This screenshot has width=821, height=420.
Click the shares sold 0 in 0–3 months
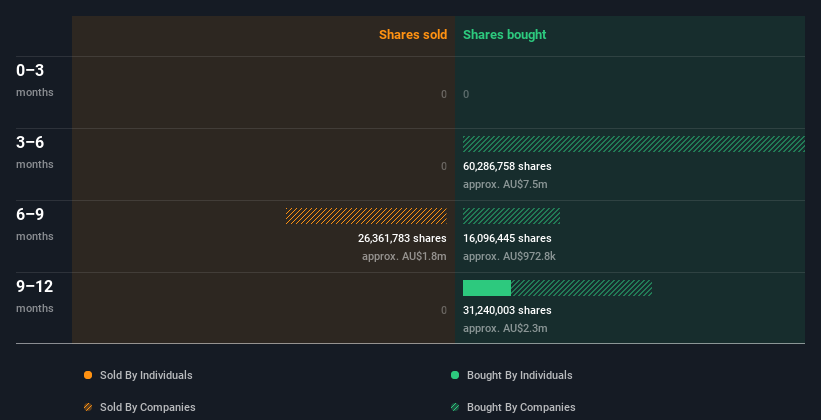pyautogui.click(x=444, y=94)
